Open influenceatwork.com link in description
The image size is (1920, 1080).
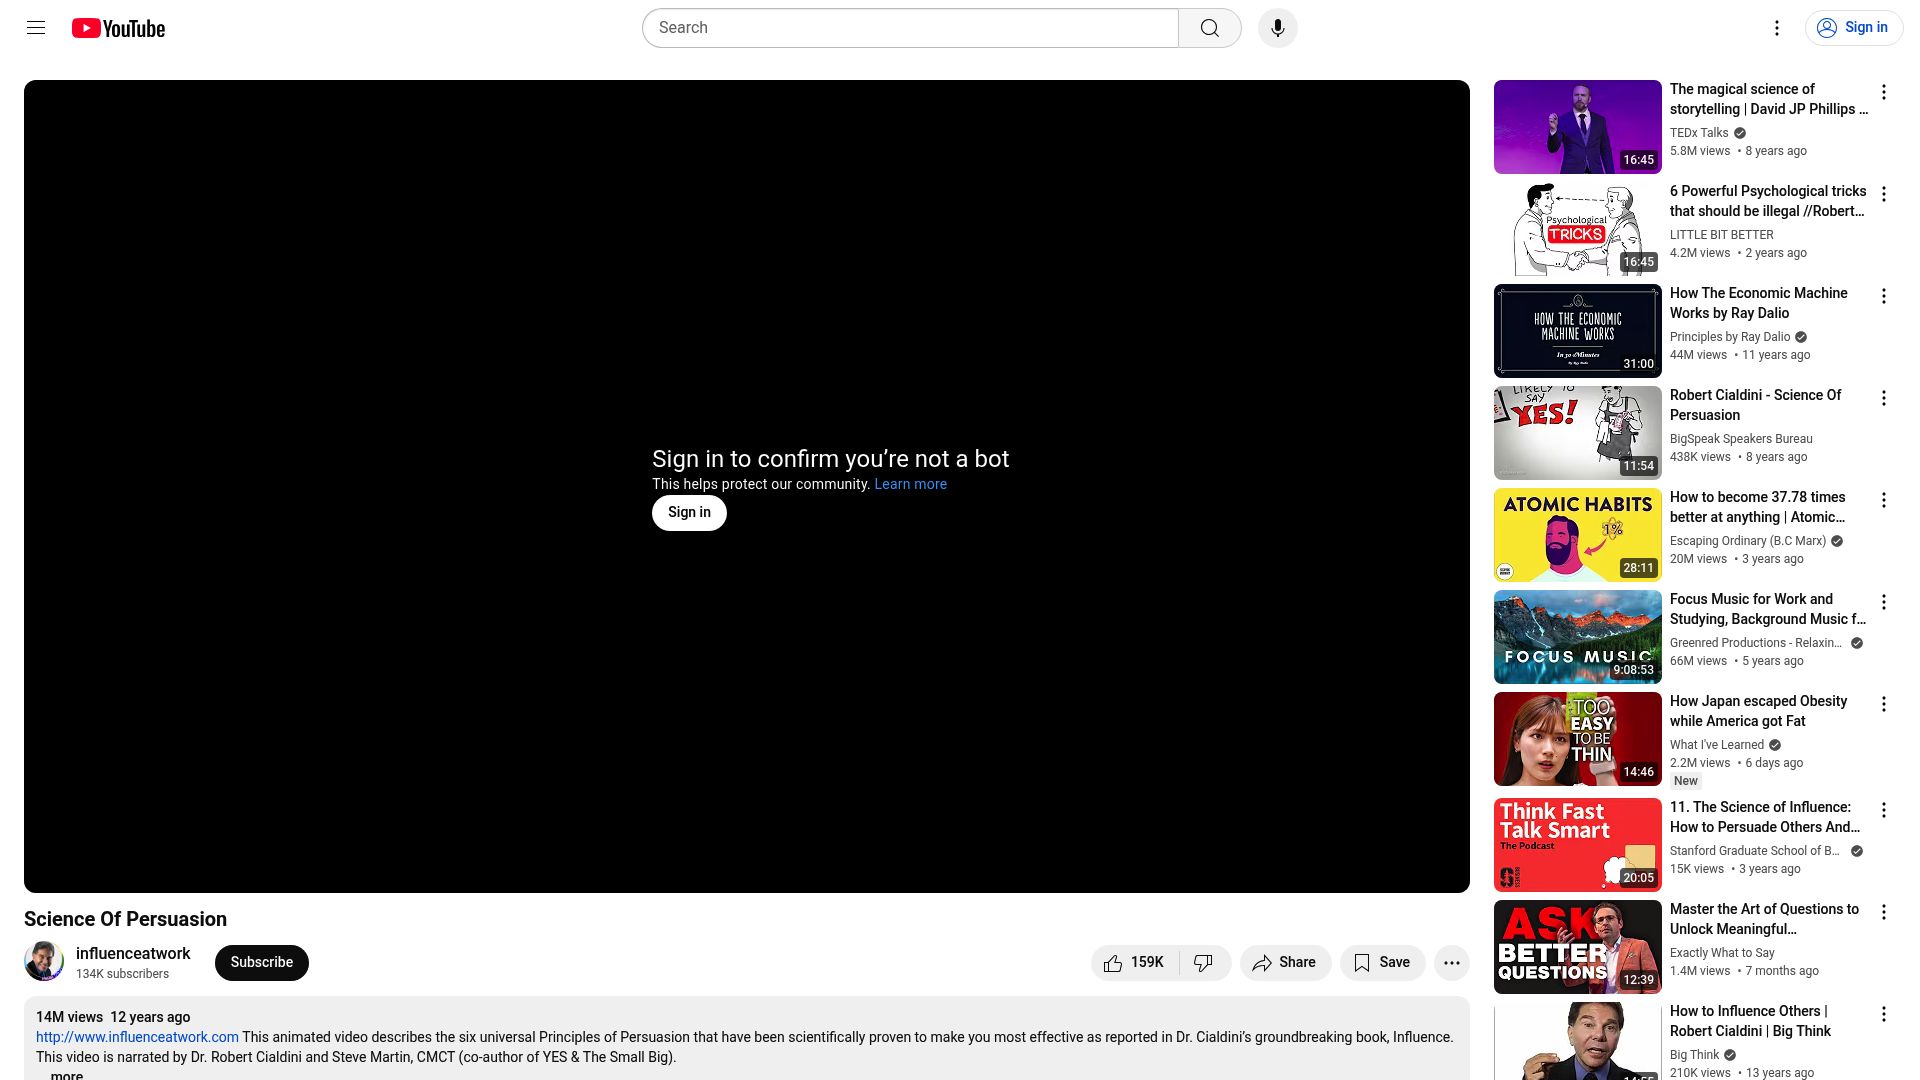[137, 1037]
